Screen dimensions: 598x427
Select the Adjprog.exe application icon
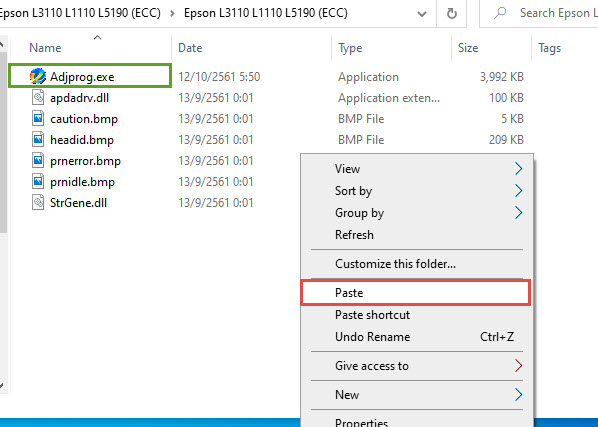[38, 76]
